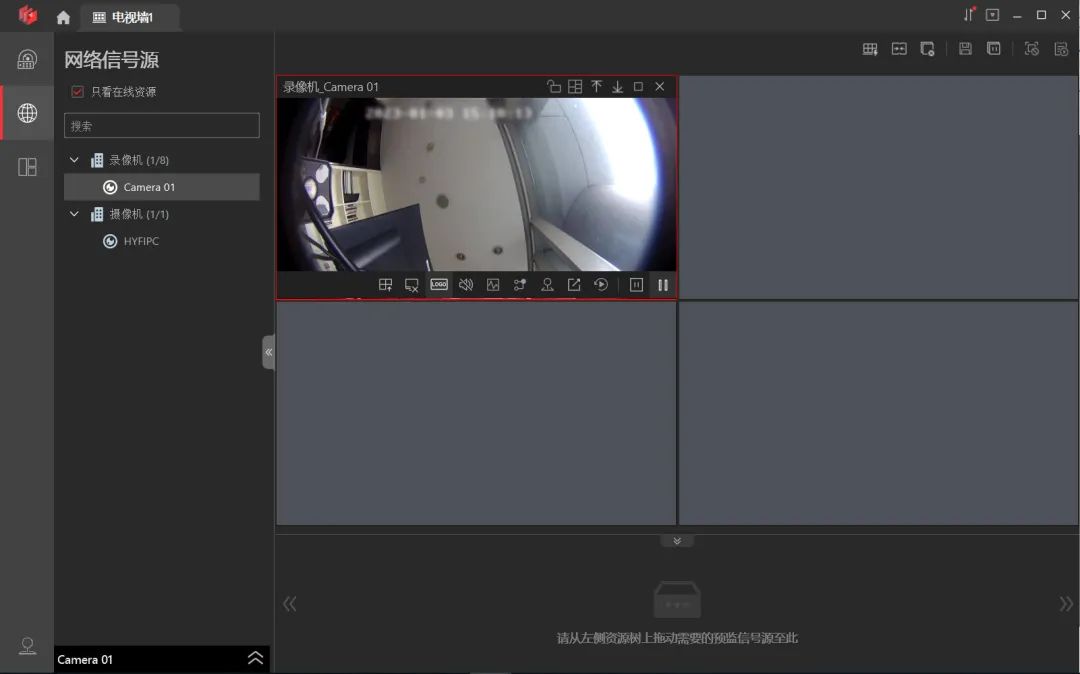Split the window using the grid icon
The width and height of the screenshot is (1080, 674).
coord(575,87)
